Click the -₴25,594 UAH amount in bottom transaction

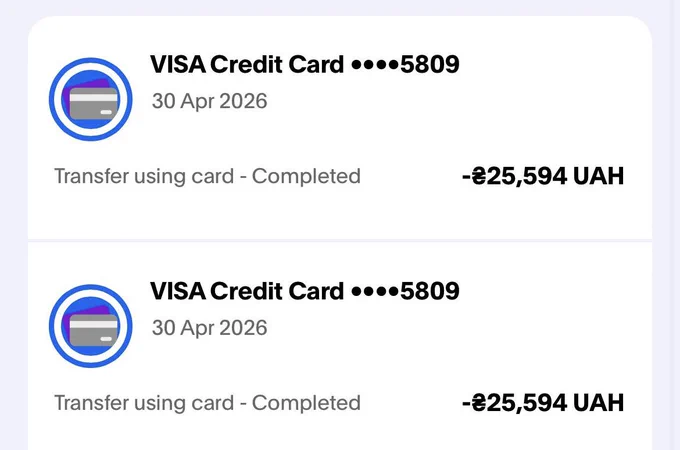click(x=543, y=403)
